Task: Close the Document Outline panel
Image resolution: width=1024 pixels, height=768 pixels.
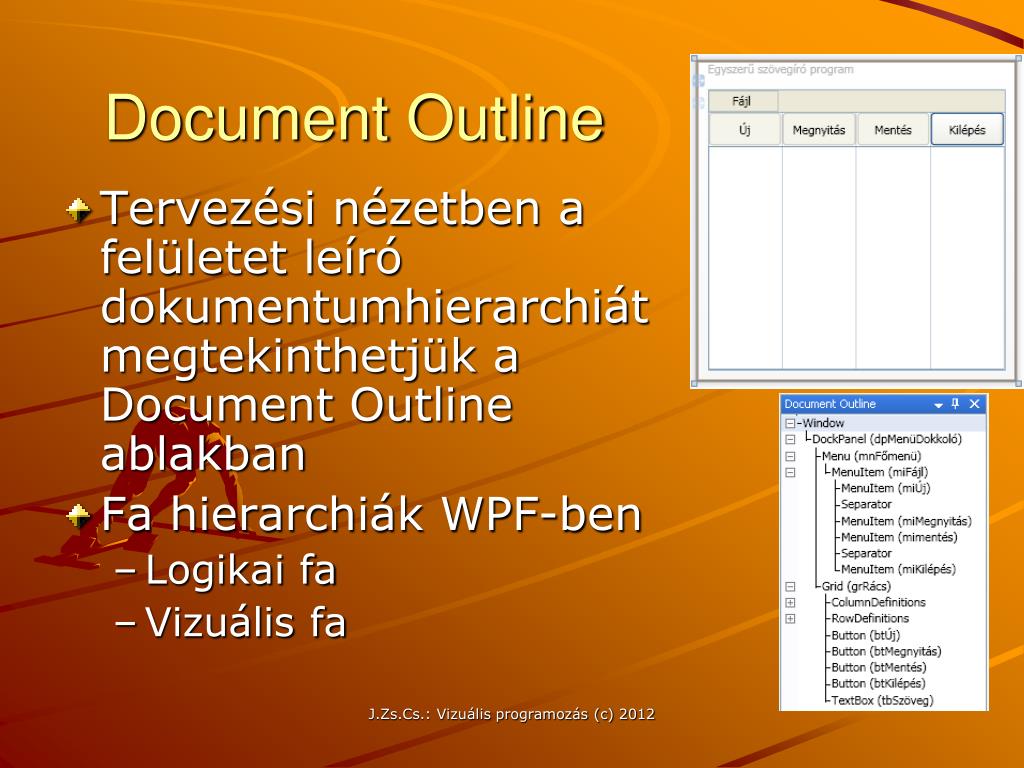Action: tap(974, 404)
